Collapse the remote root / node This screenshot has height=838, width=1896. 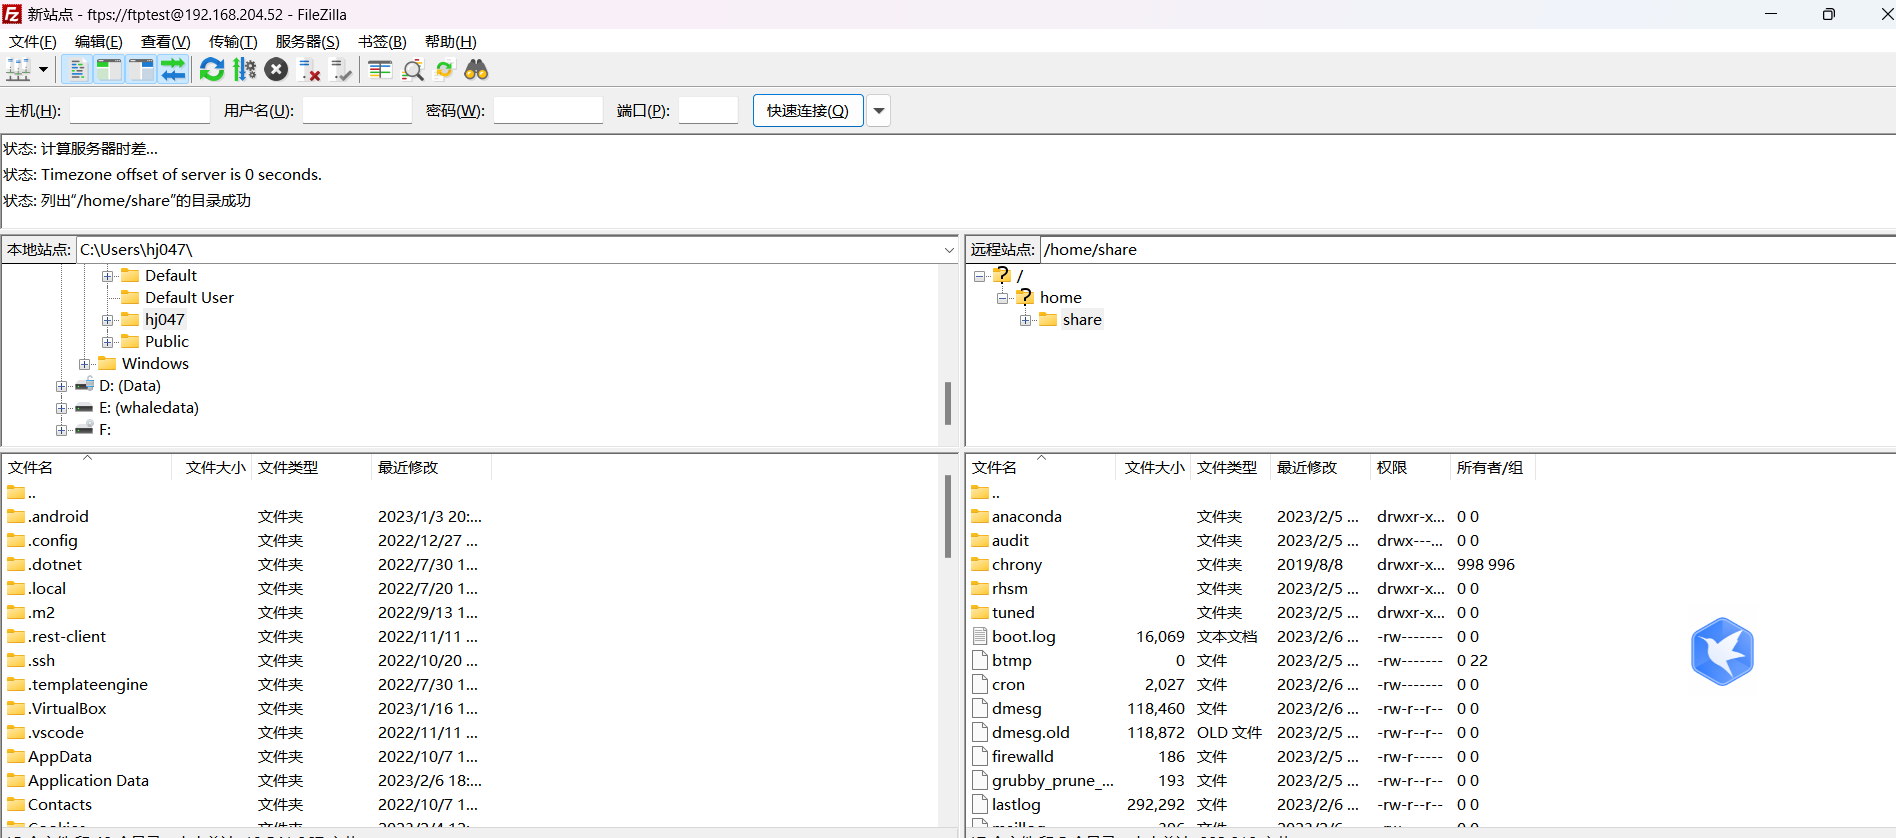980,276
